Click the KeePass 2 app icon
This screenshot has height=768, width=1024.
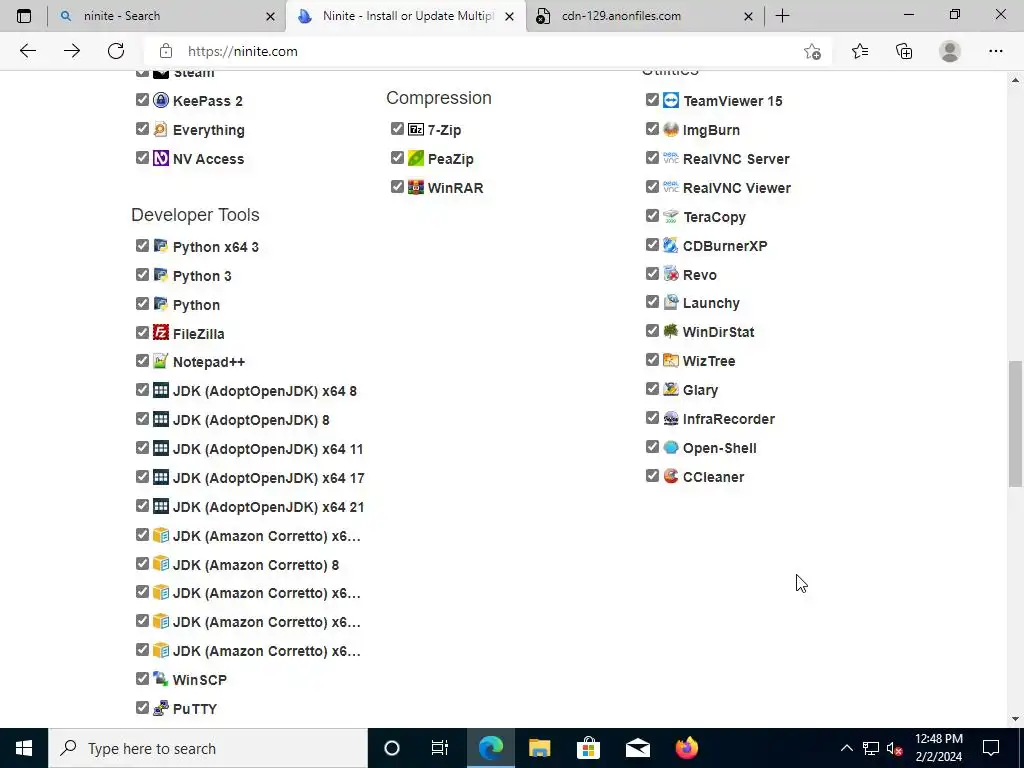(x=161, y=100)
